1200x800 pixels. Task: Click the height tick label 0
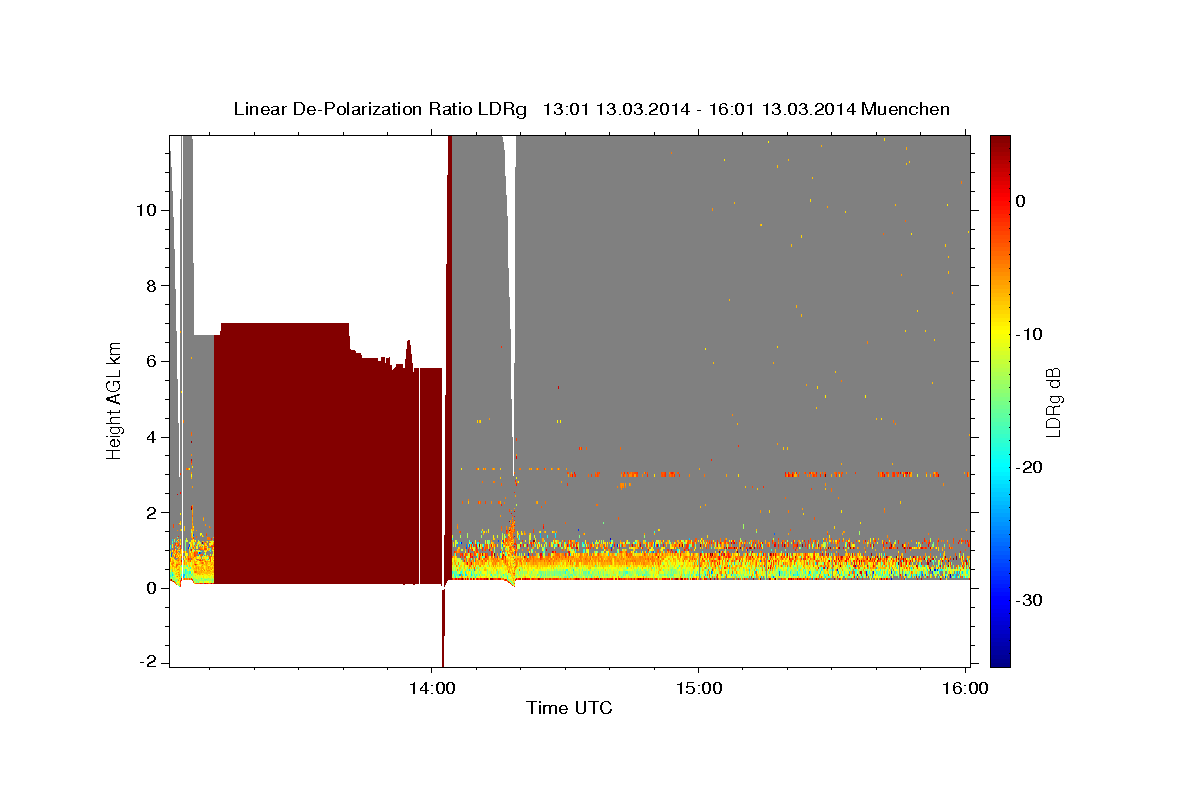click(152, 588)
